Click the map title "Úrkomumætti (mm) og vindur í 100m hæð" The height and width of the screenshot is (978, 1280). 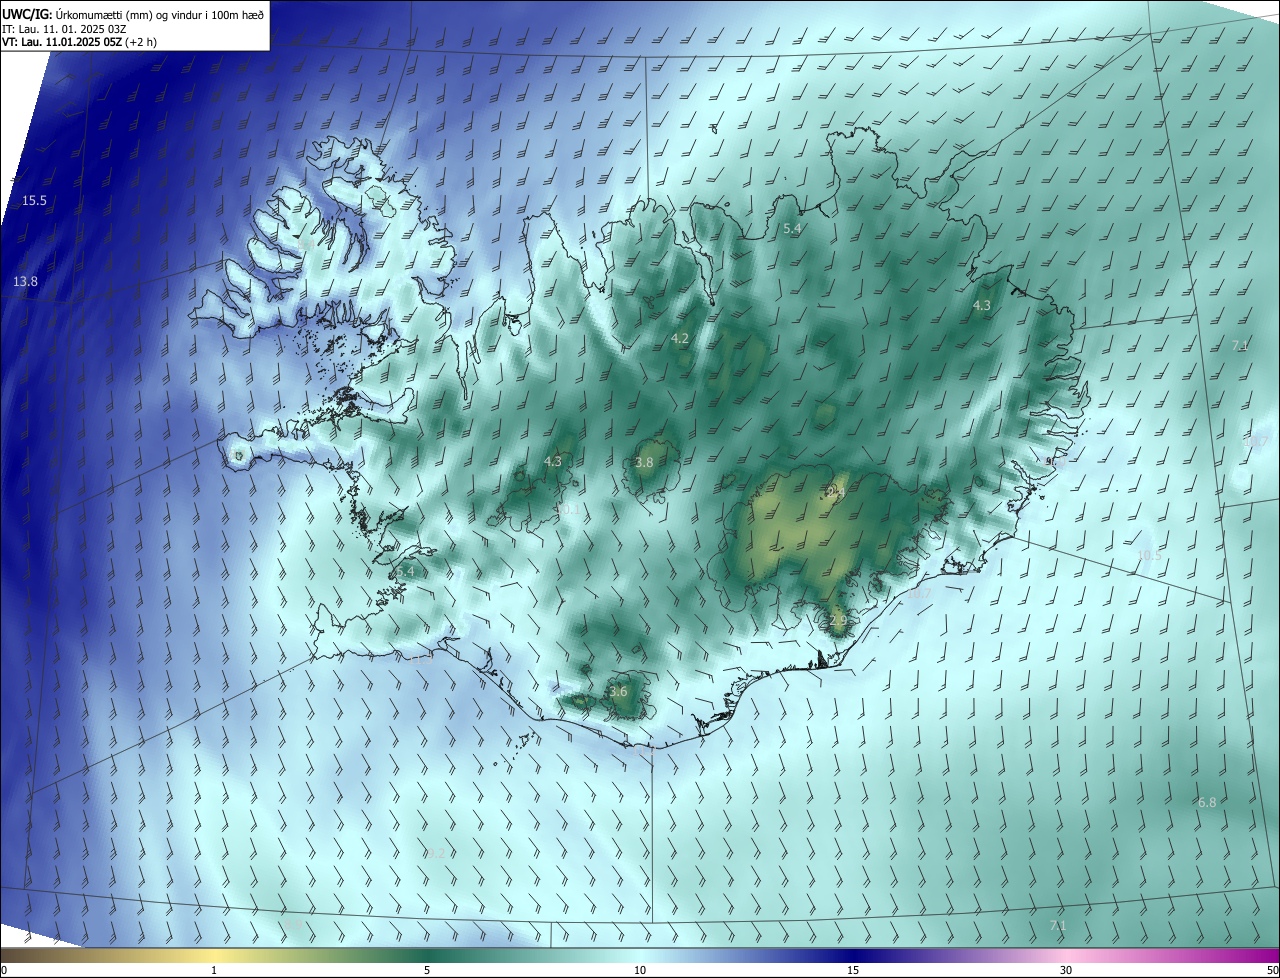pyautogui.click(x=160, y=14)
